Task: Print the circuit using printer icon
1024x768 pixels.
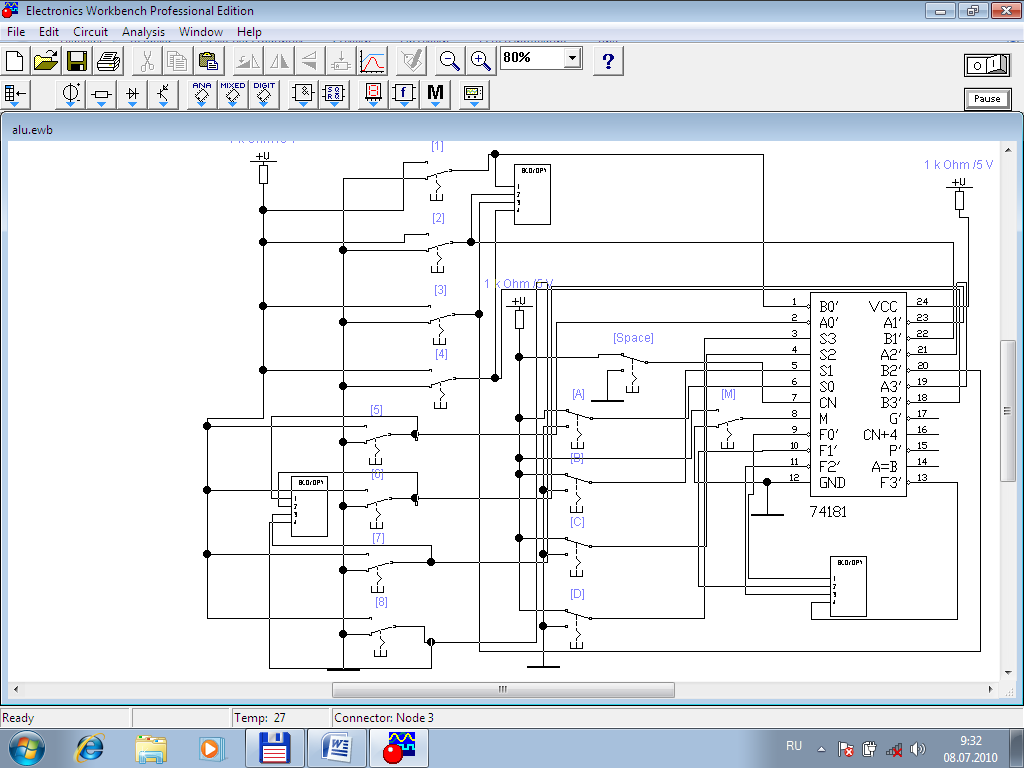Action: pyautogui.click(x=108, y=61)
